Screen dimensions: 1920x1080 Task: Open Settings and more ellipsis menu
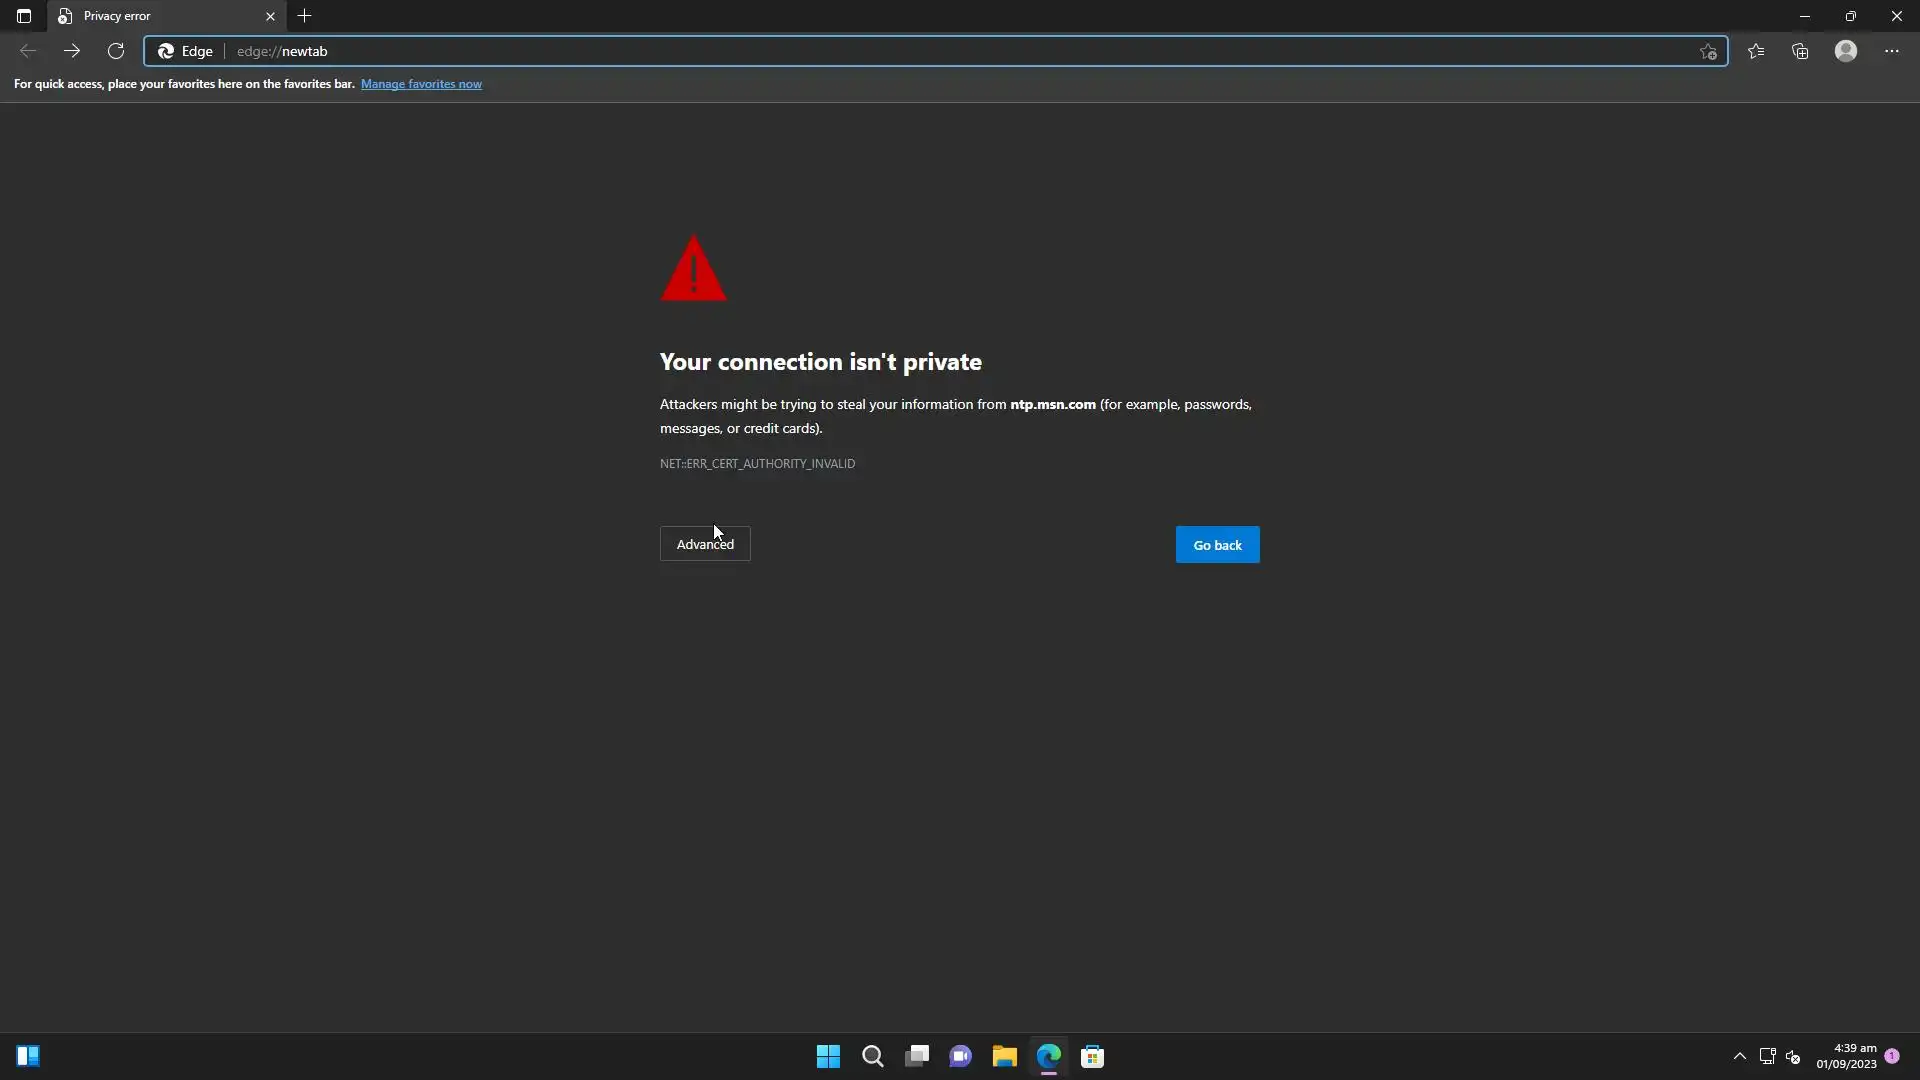tap(1892, 51)
